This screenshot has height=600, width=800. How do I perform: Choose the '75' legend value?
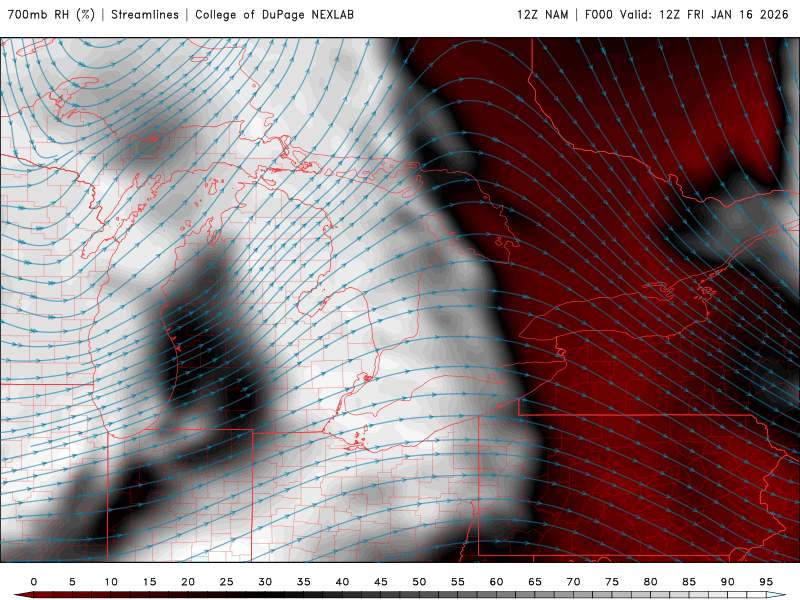click(612, 582)
